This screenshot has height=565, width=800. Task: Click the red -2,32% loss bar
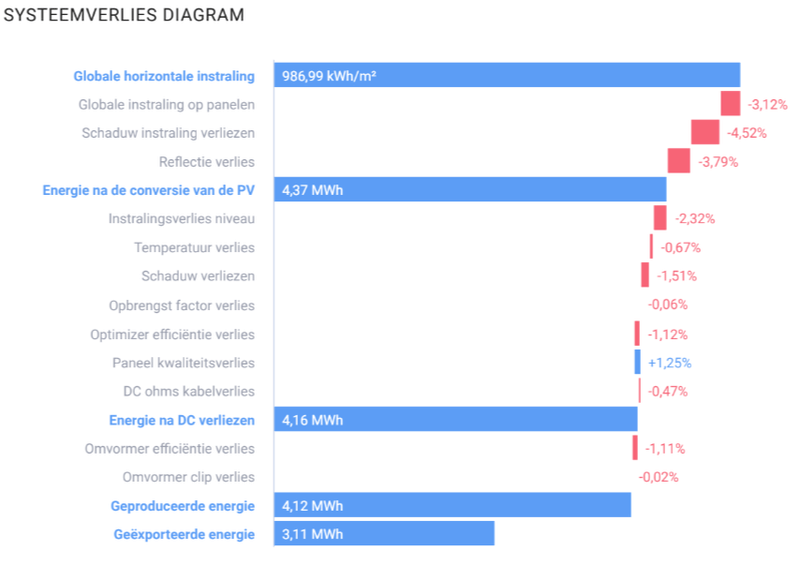[x=660, y=218]
